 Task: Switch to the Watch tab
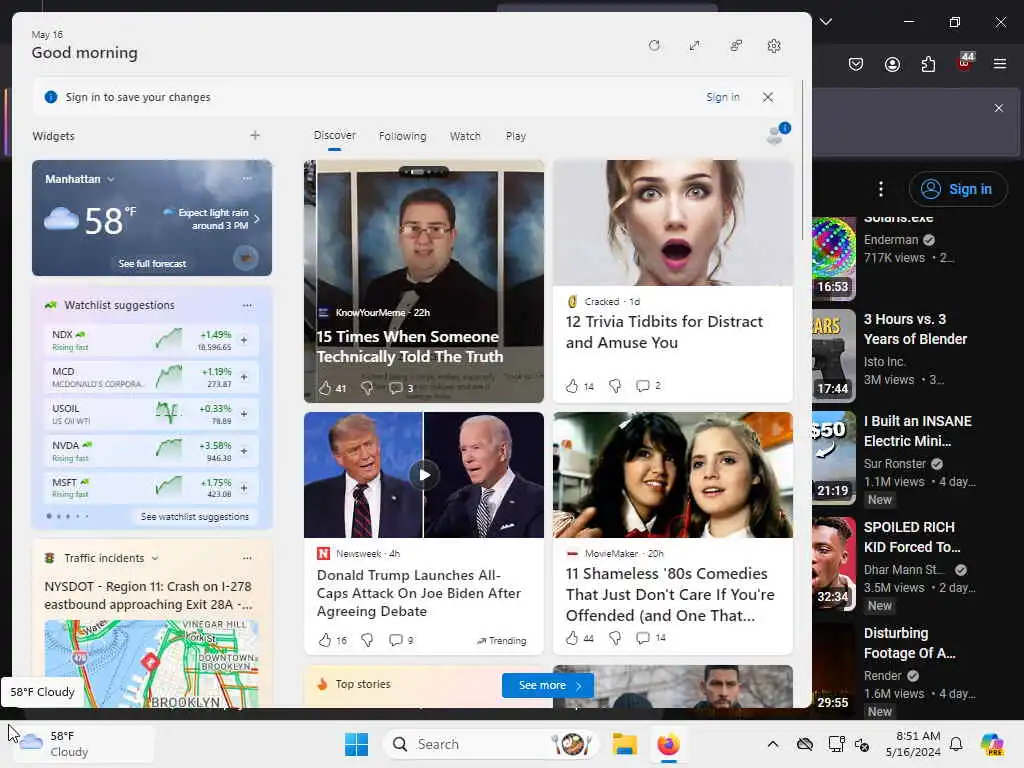[465, 136]
